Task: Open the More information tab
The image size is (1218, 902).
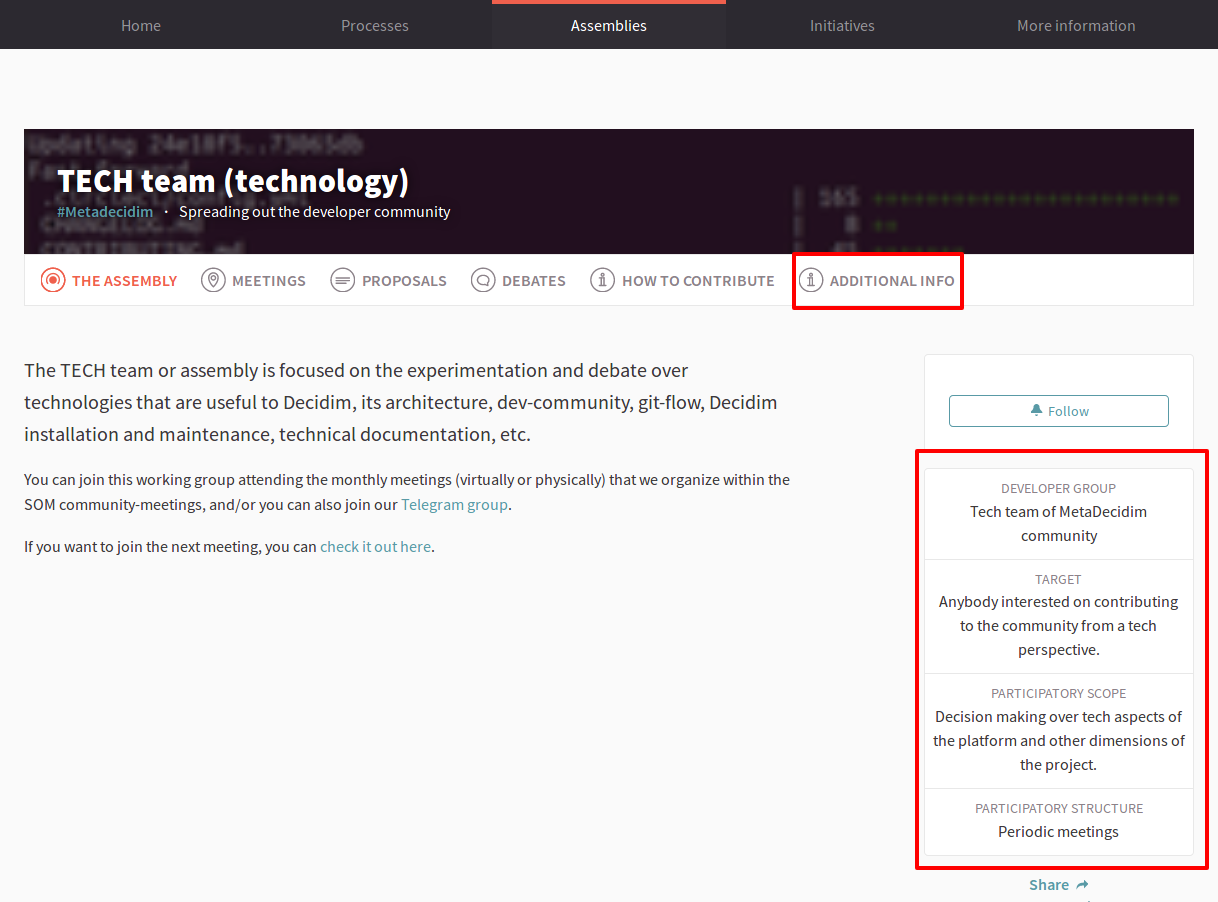Action: (1076, 25)
